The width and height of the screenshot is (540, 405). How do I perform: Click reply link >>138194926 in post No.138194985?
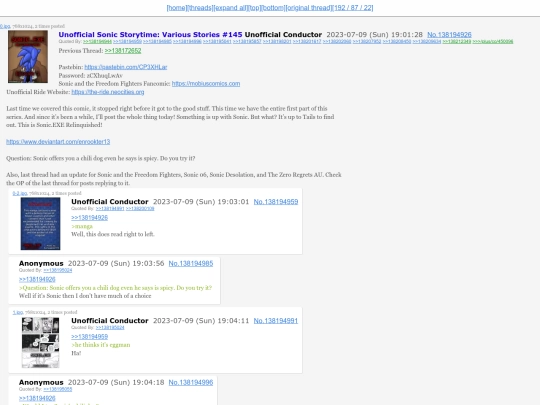(37, 279)
